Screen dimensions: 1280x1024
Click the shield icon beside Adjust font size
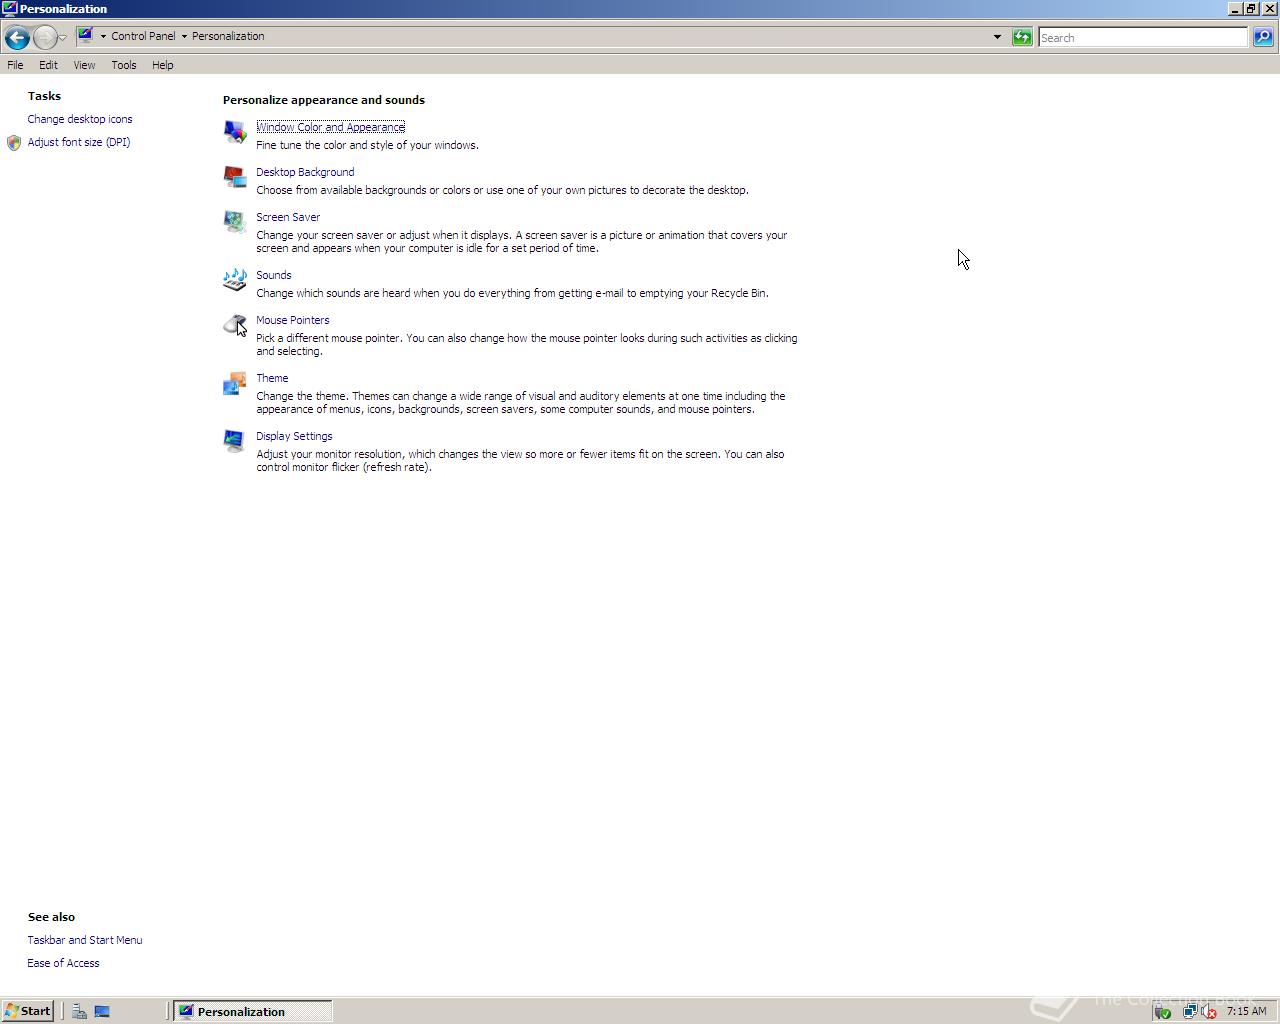coord(14,143)
